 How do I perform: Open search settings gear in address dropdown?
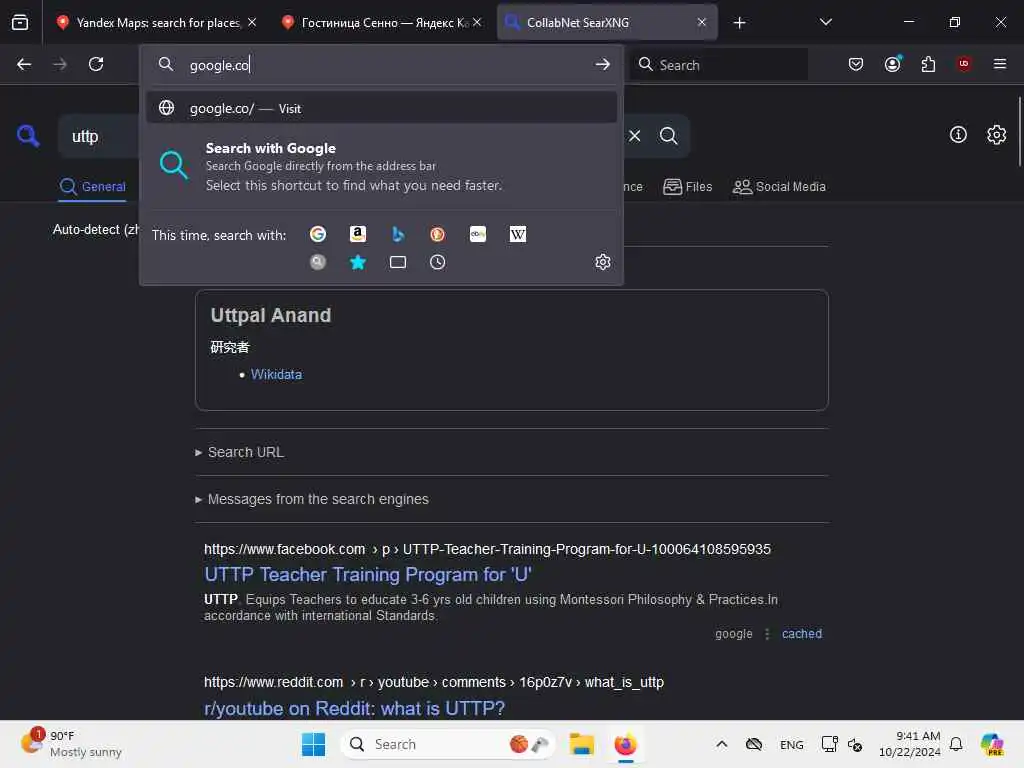(603, 262)
